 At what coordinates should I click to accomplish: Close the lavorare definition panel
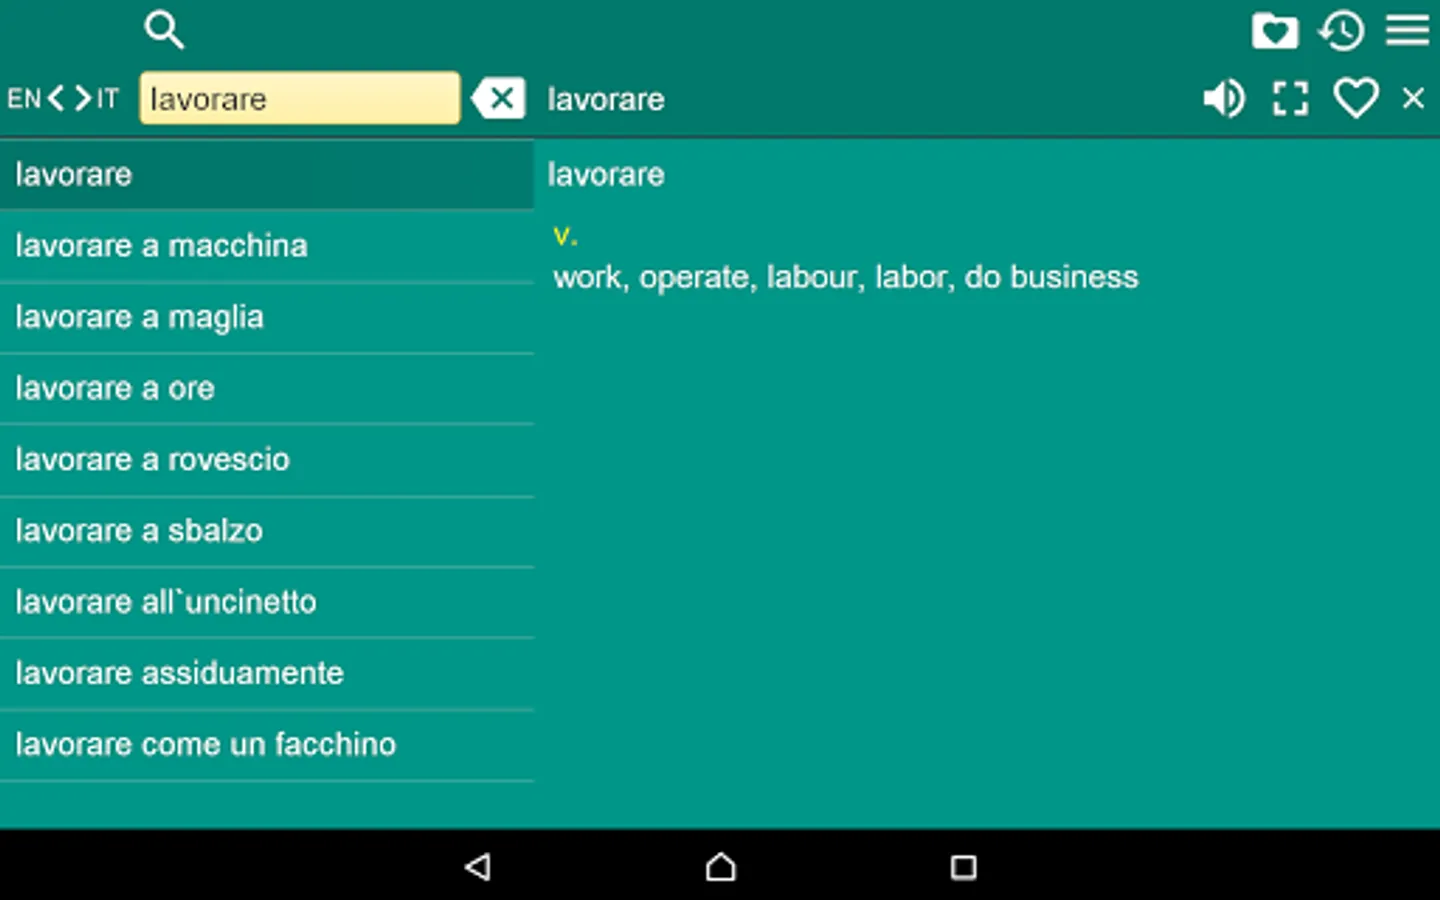(x=1413, y=98)
